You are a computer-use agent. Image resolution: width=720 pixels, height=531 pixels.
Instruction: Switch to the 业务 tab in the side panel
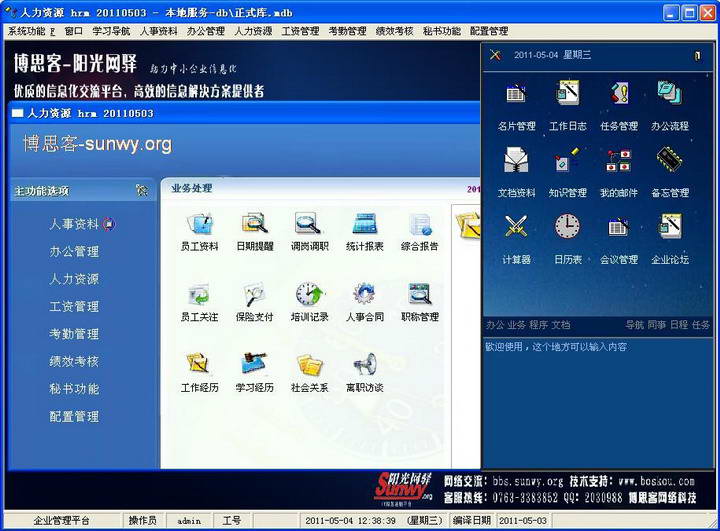click(x=517, y=325)
